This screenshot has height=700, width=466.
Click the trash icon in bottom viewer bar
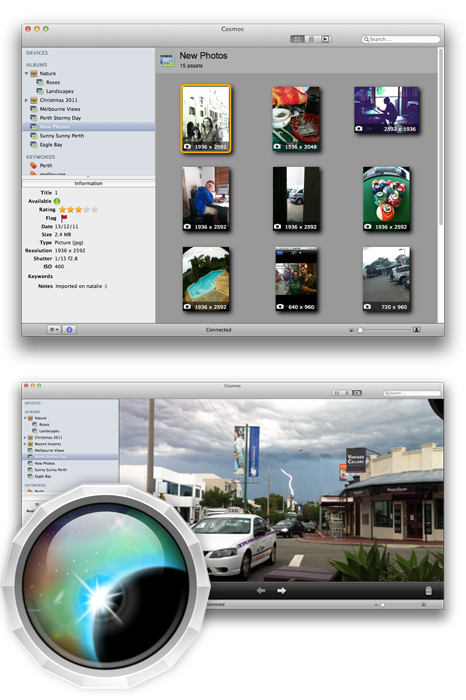429,591
